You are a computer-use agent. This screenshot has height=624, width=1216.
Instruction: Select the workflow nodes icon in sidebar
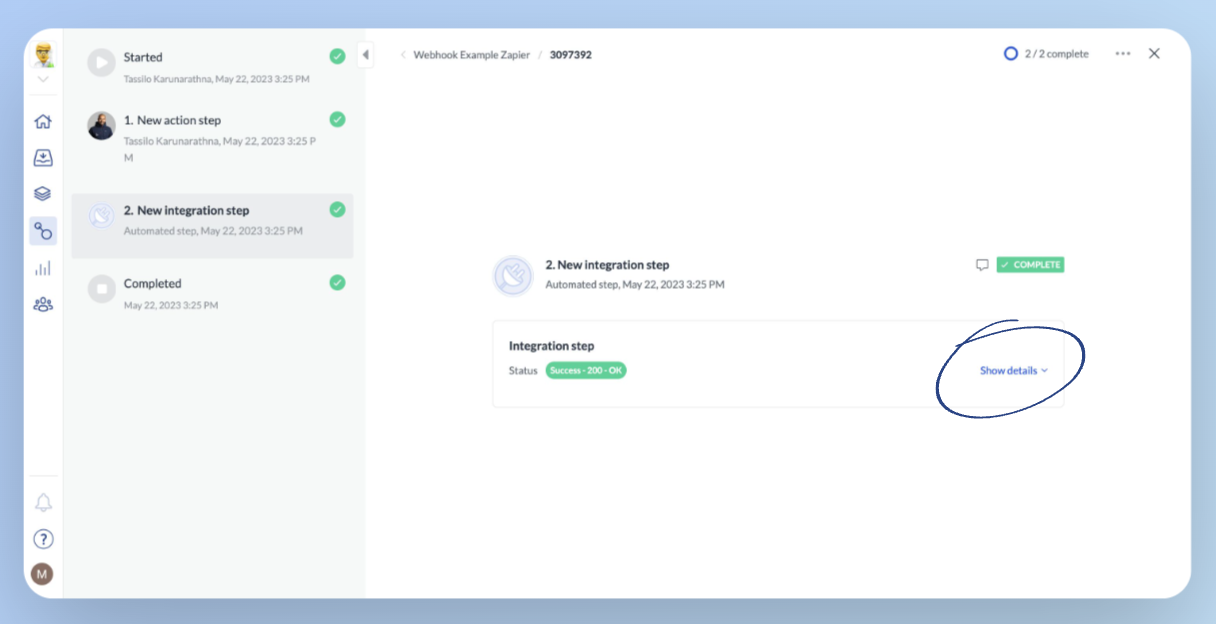(x=43, y=231)
